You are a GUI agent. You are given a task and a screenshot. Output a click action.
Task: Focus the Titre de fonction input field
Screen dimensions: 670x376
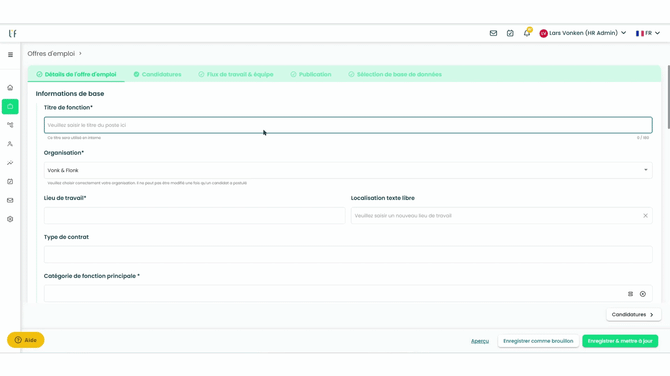pyautogui.click(x=348, y=125)
